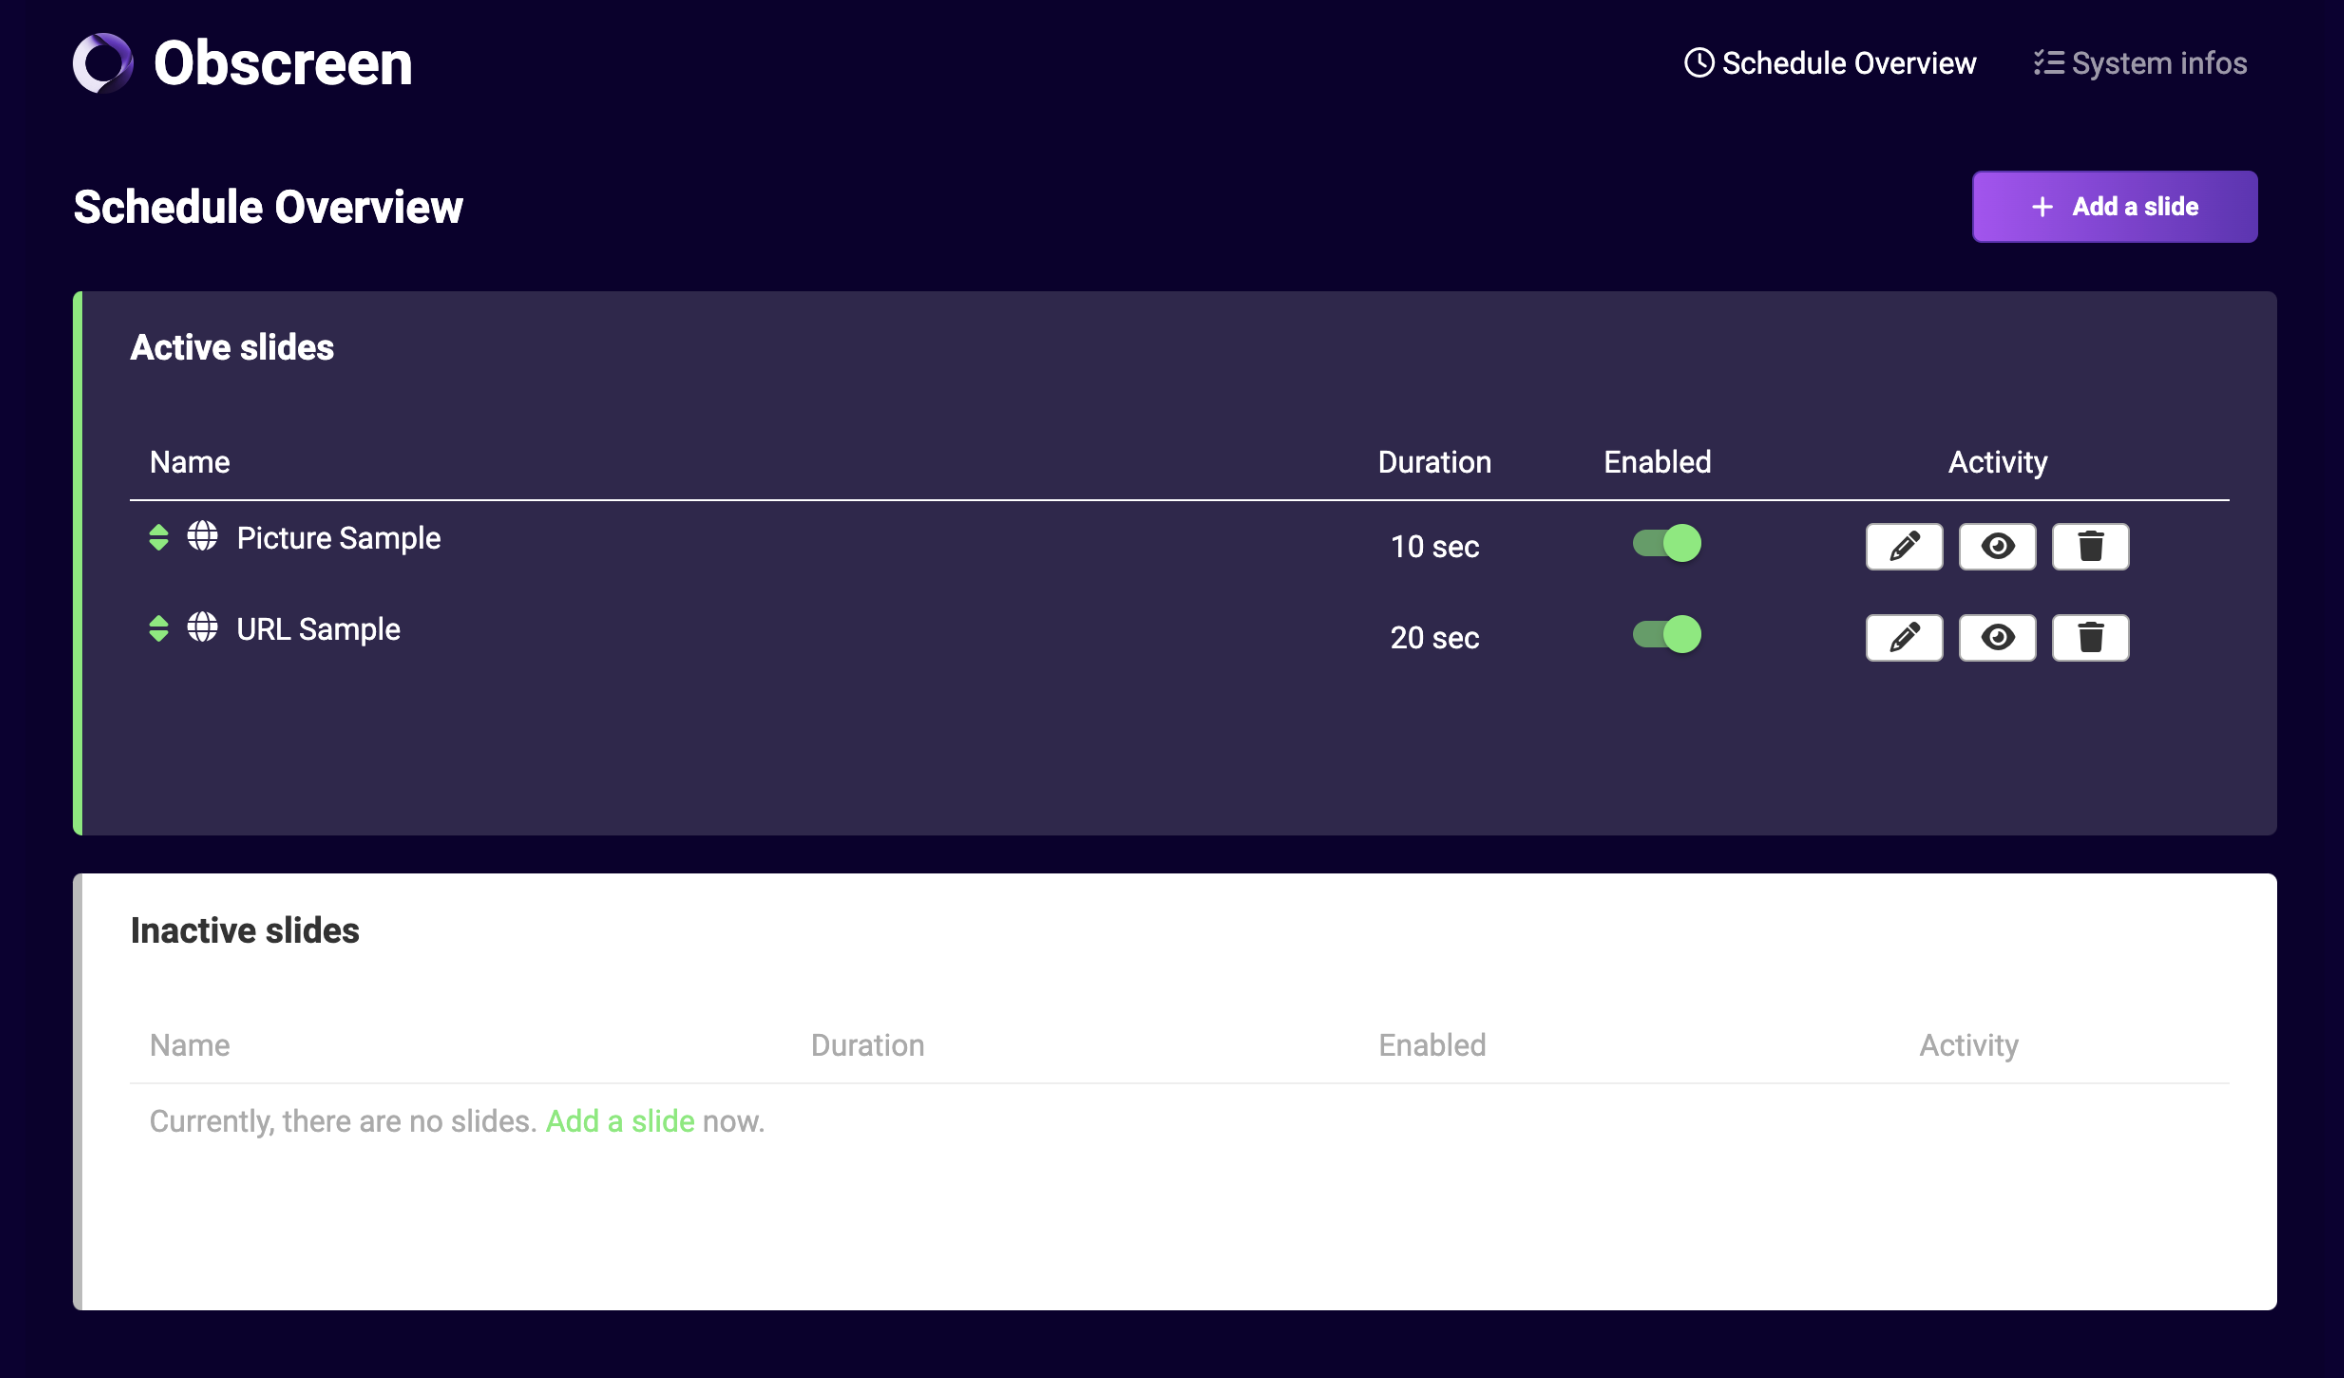This screenshot has width=2344, height=1378.
Task: Click the sort arrows beside URL Sample
Action: pos(158,629)
